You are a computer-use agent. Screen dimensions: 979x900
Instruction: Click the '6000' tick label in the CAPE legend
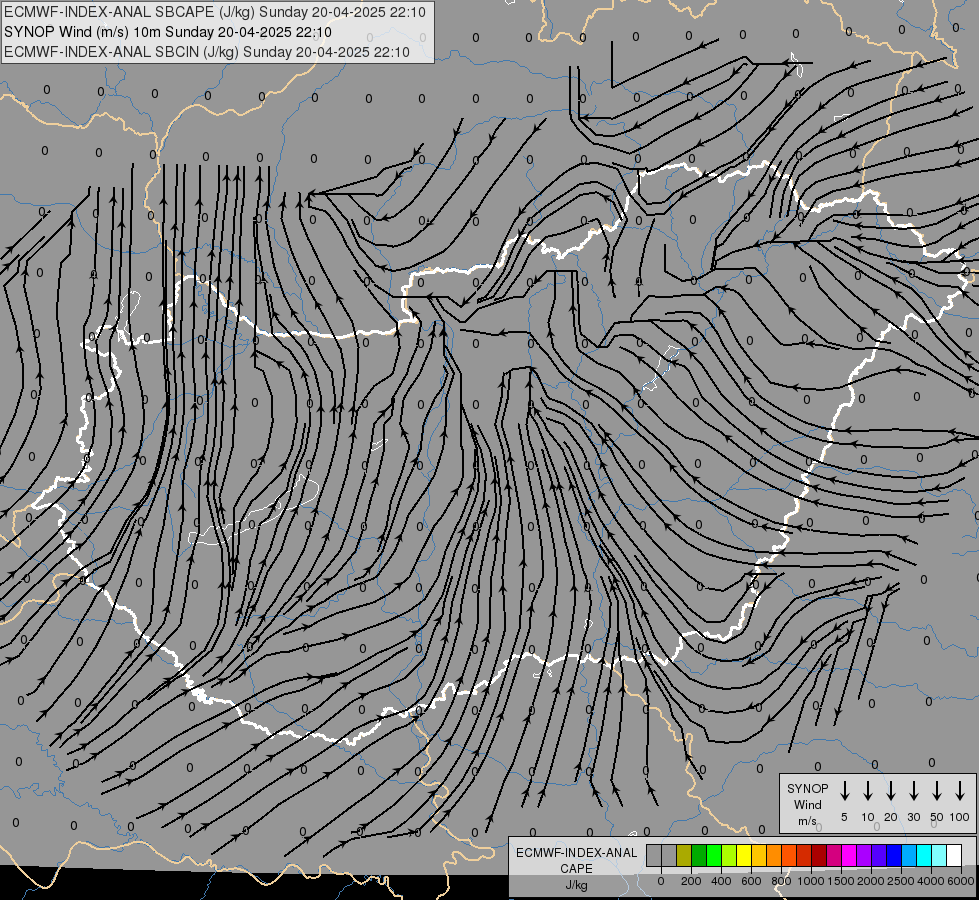coord(961,881)
